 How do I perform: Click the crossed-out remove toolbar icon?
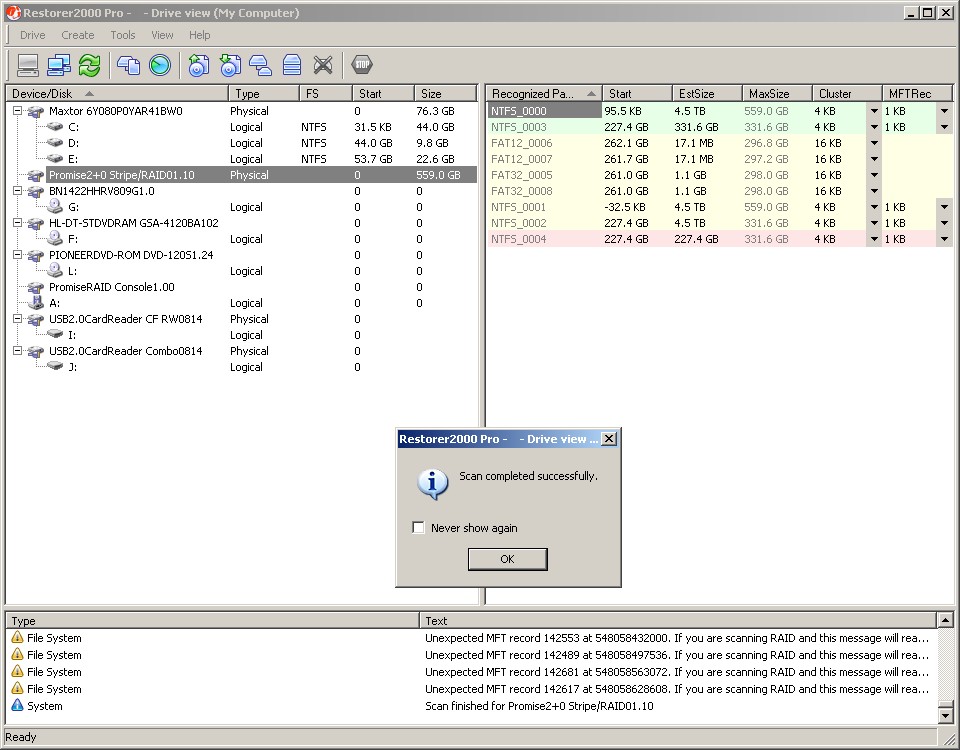(323, 65)
